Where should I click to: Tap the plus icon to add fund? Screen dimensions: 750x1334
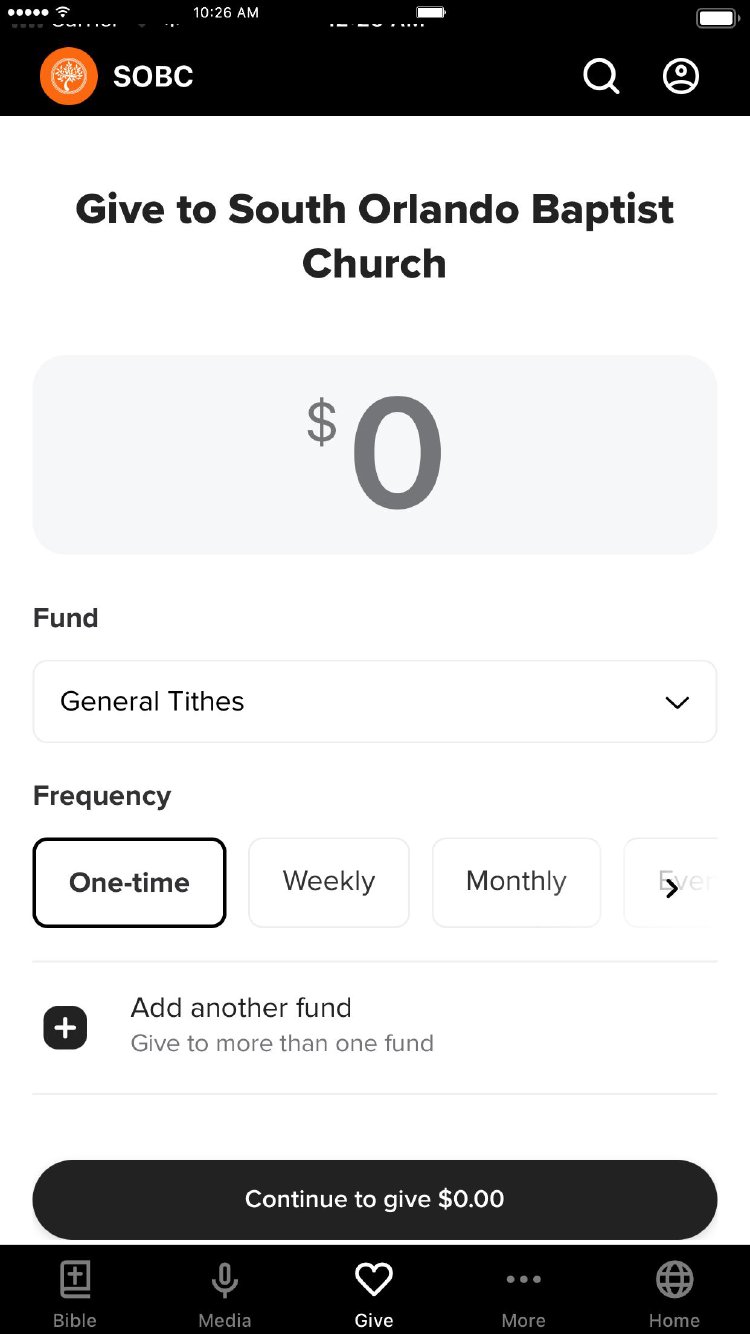66,1028
